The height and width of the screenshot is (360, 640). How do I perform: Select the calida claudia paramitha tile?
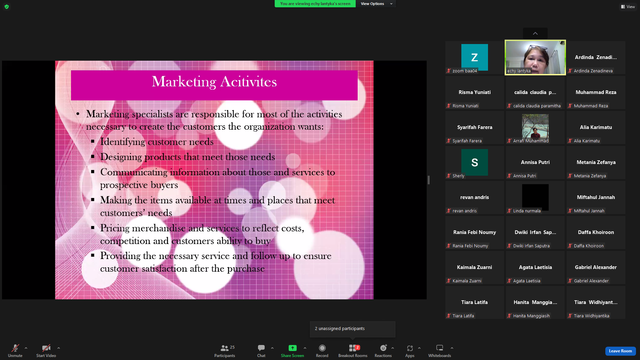coord(535,93)
